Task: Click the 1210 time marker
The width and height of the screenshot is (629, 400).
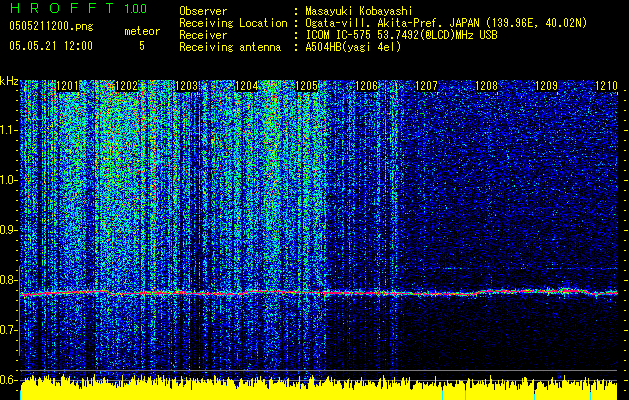Action: click(607, 86)
